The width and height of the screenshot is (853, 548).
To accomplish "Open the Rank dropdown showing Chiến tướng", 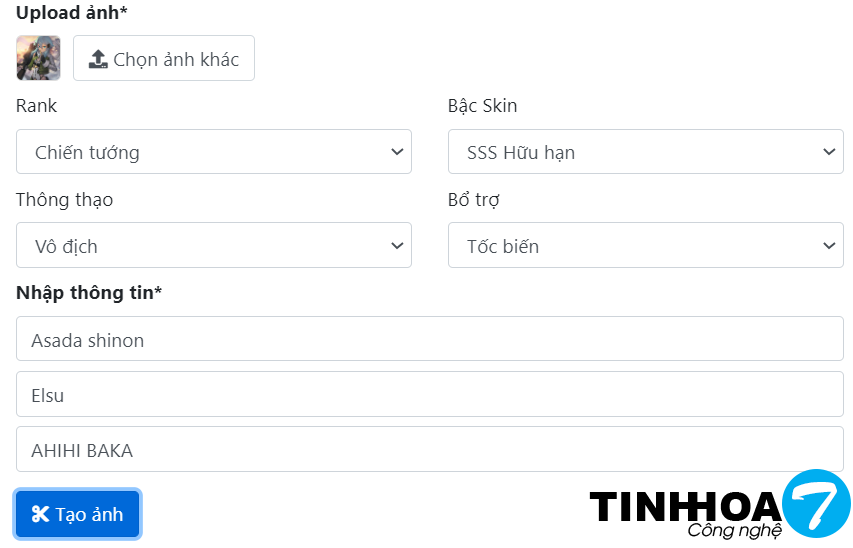I will (x=213, y=152).
